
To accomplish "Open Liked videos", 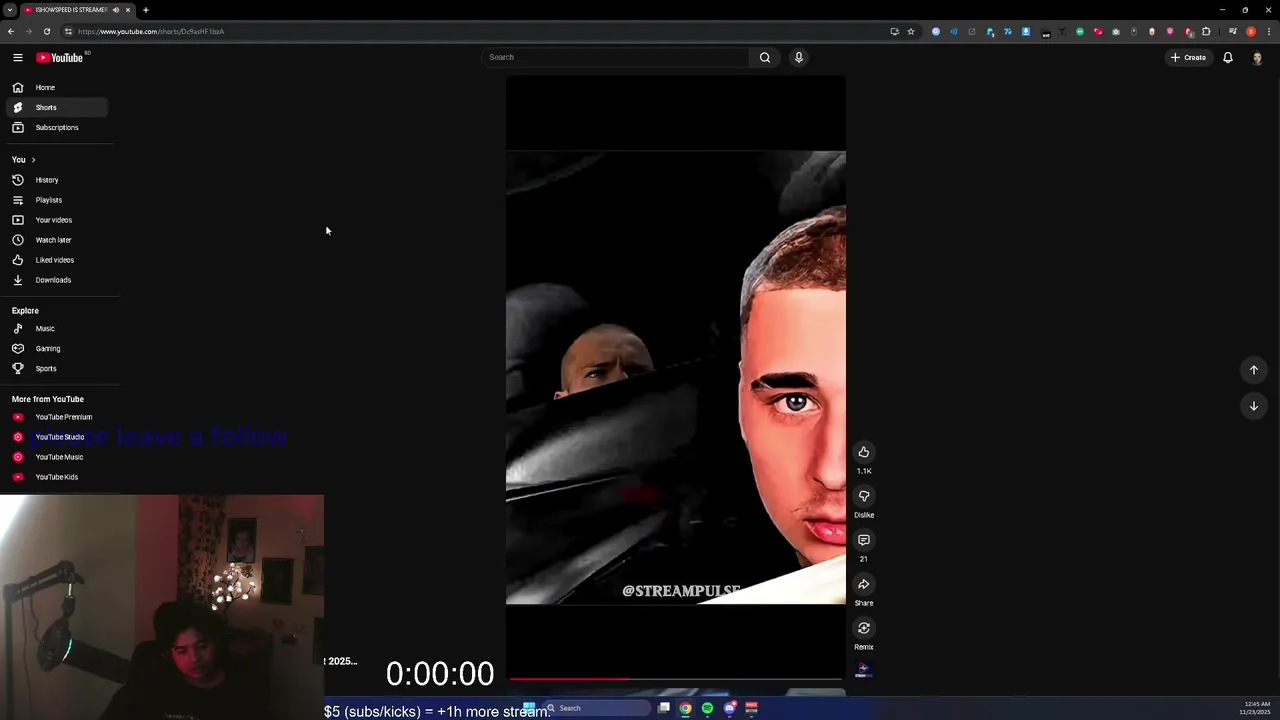I will click(56, 260).
